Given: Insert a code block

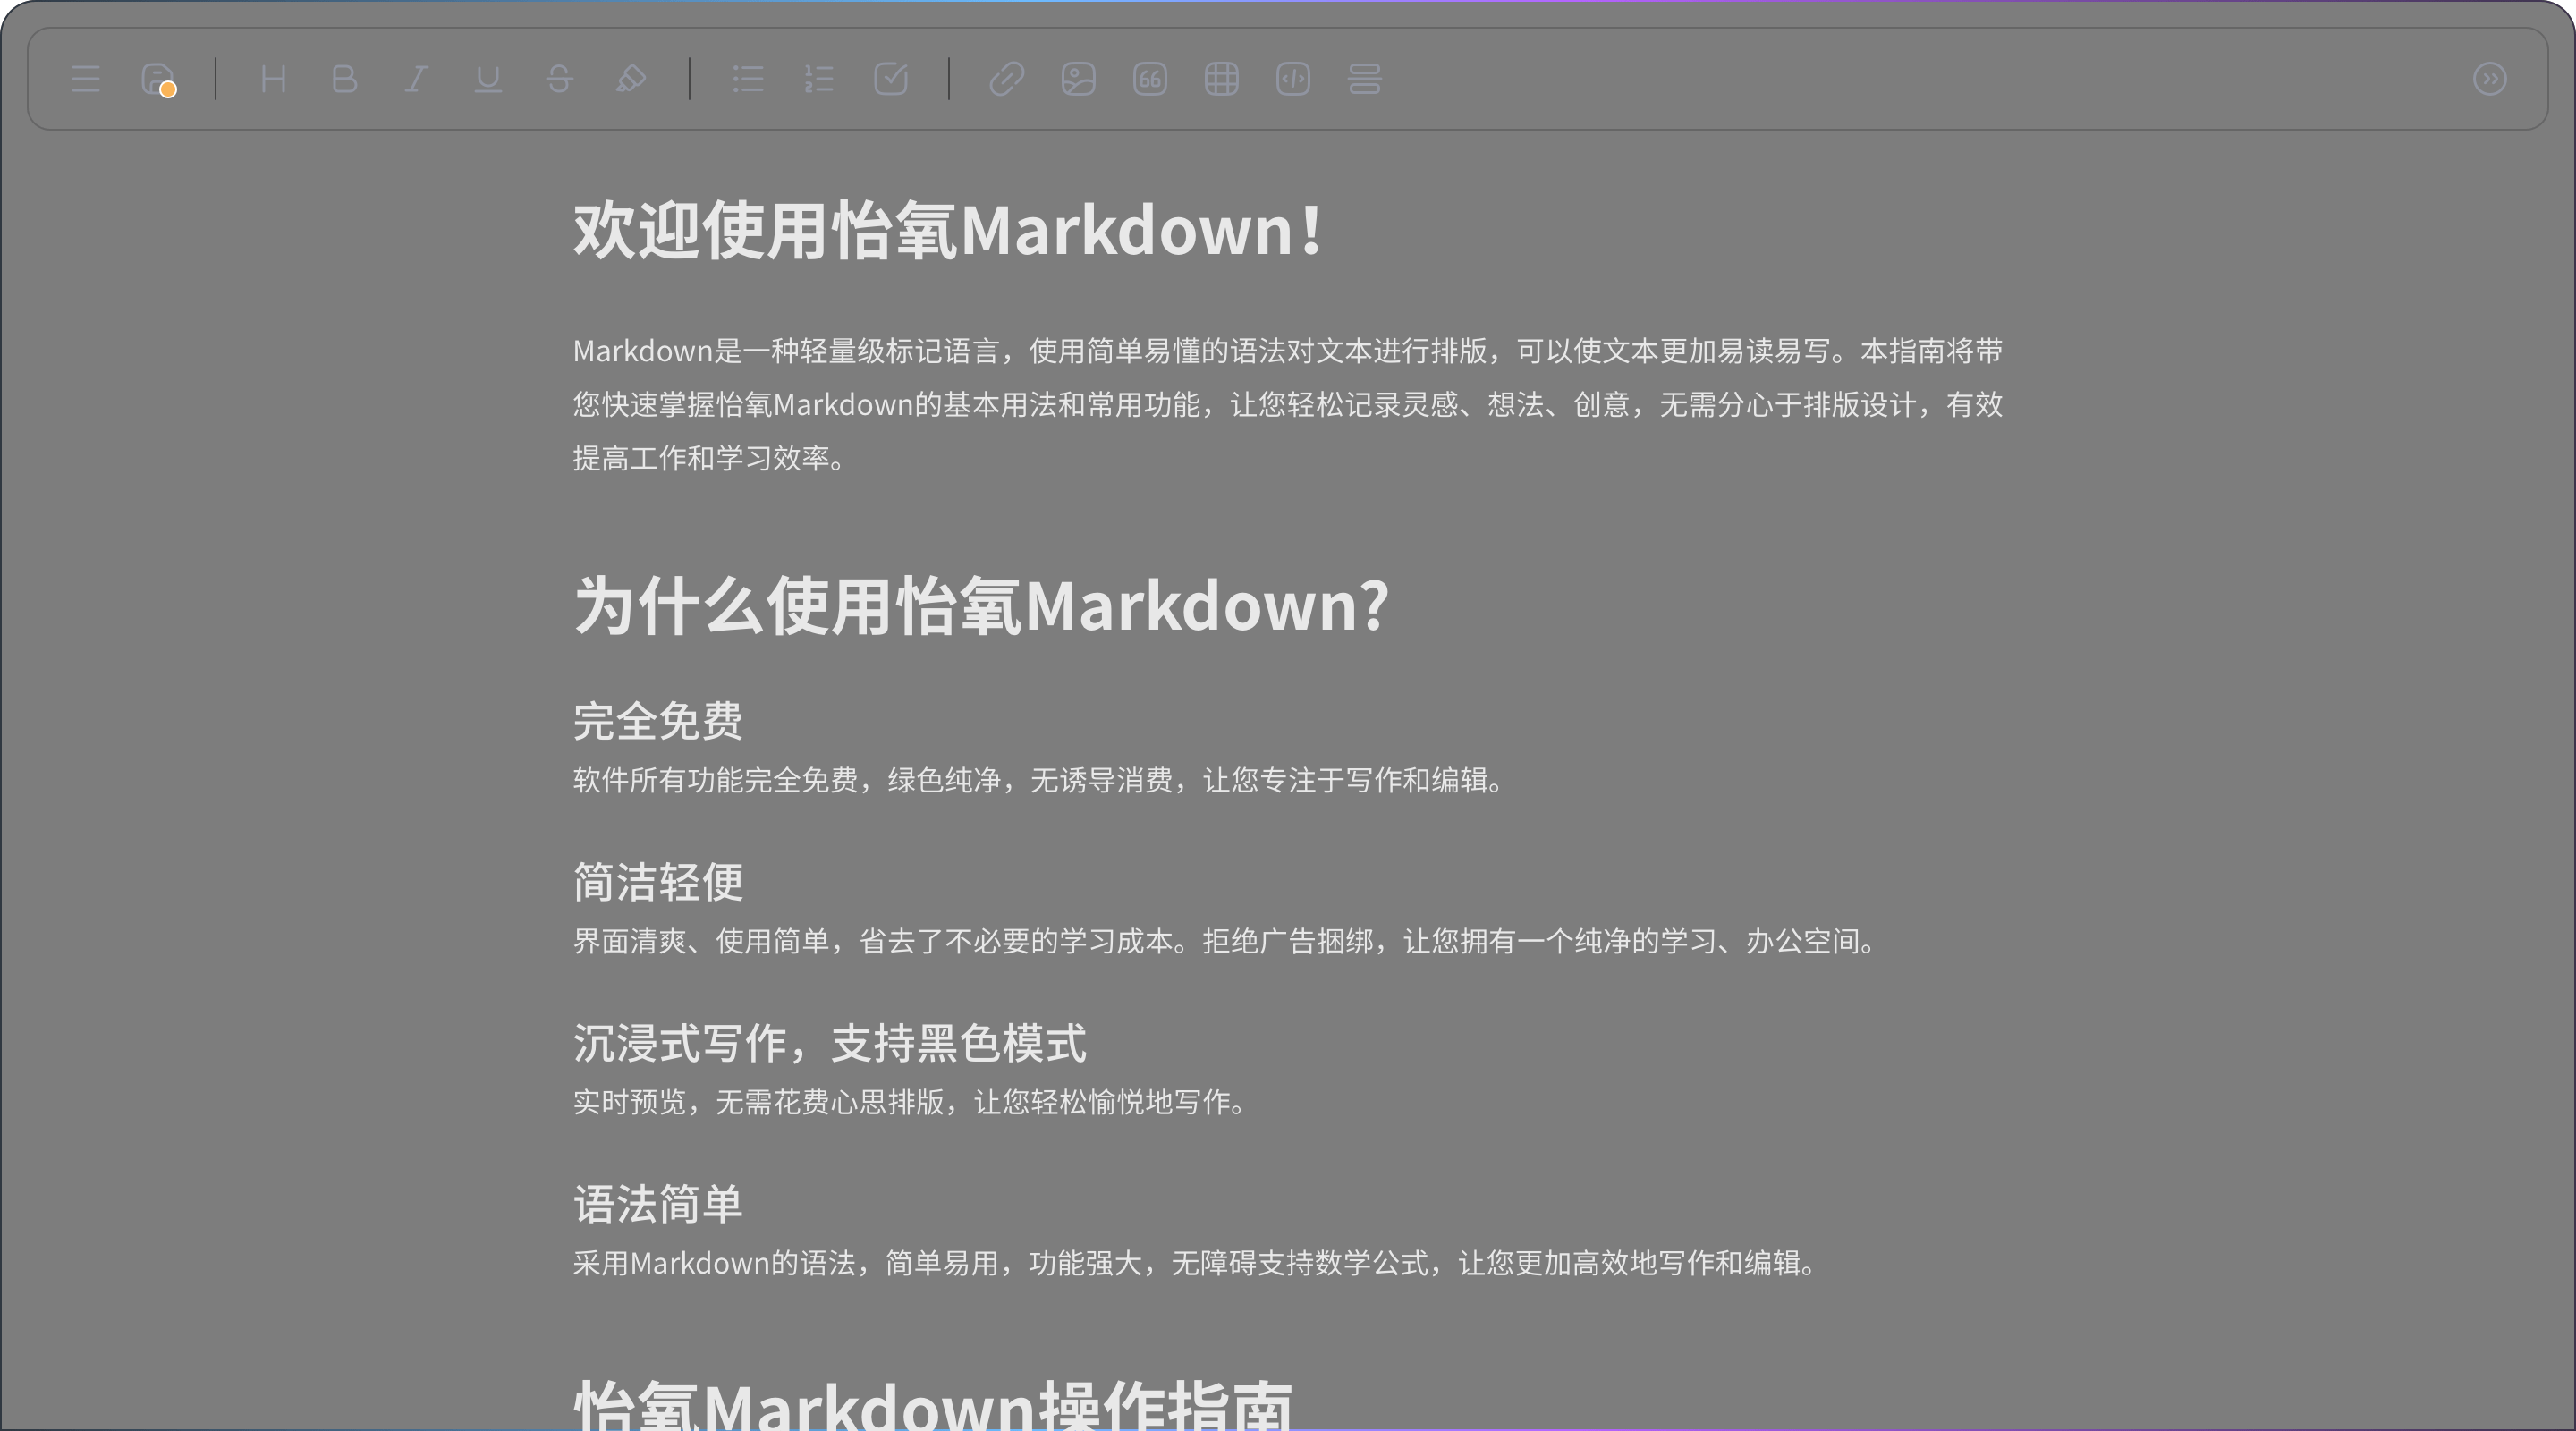Looking at the screenshot, I should [1293, 79].
